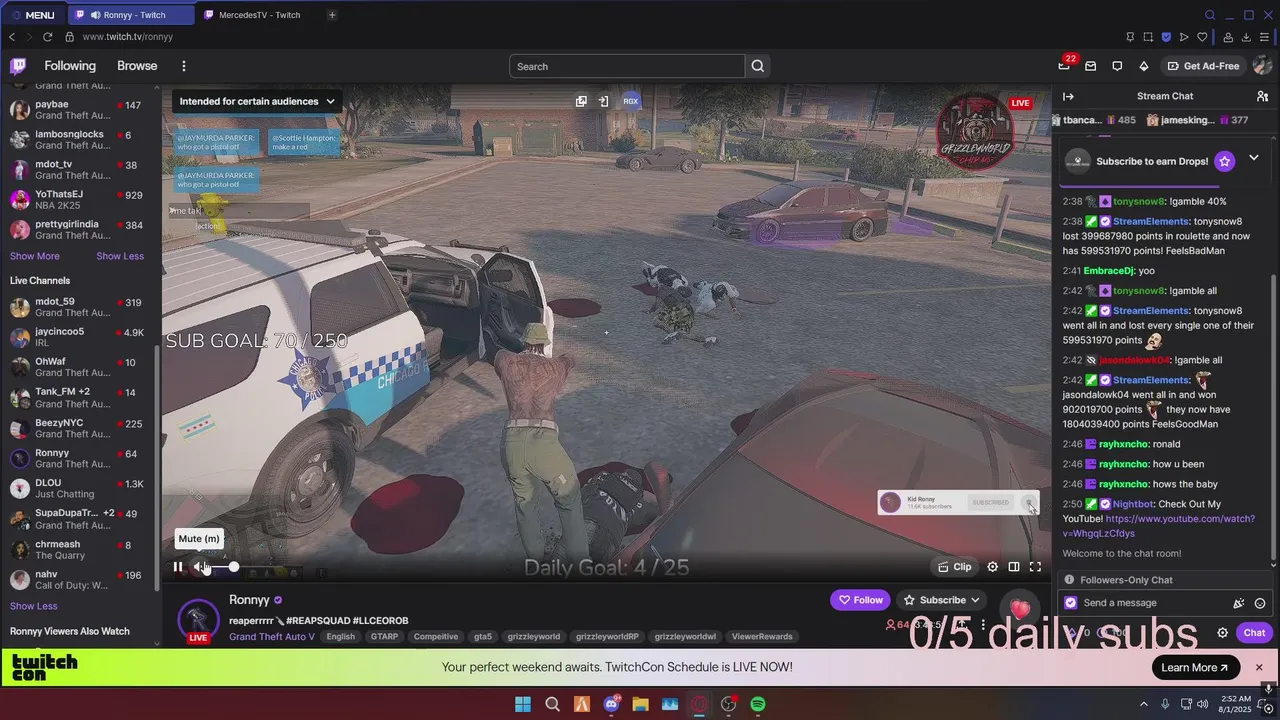Screen dimensions: 1280x720
Task: Open Spotify from the Windows taskbar
Action: coord(758,704)
